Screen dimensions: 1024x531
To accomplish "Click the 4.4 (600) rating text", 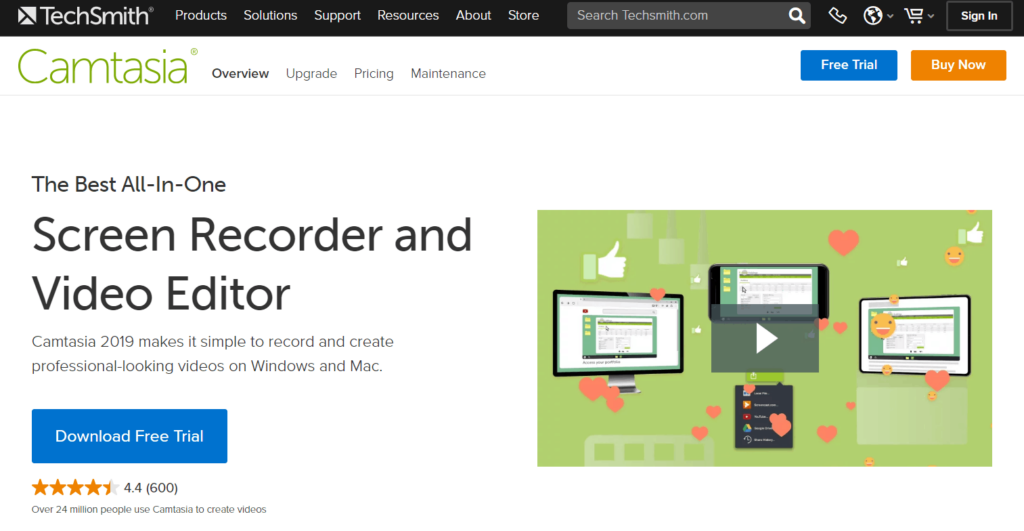I will (x=151, y=488).
